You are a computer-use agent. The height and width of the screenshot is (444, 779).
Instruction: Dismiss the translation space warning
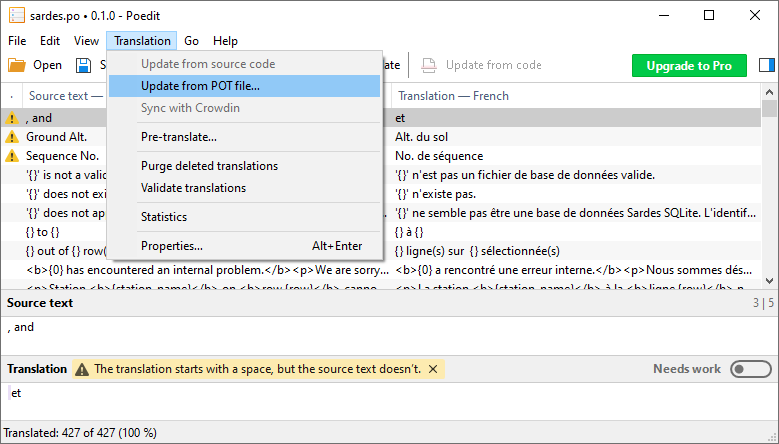[433, 369]
